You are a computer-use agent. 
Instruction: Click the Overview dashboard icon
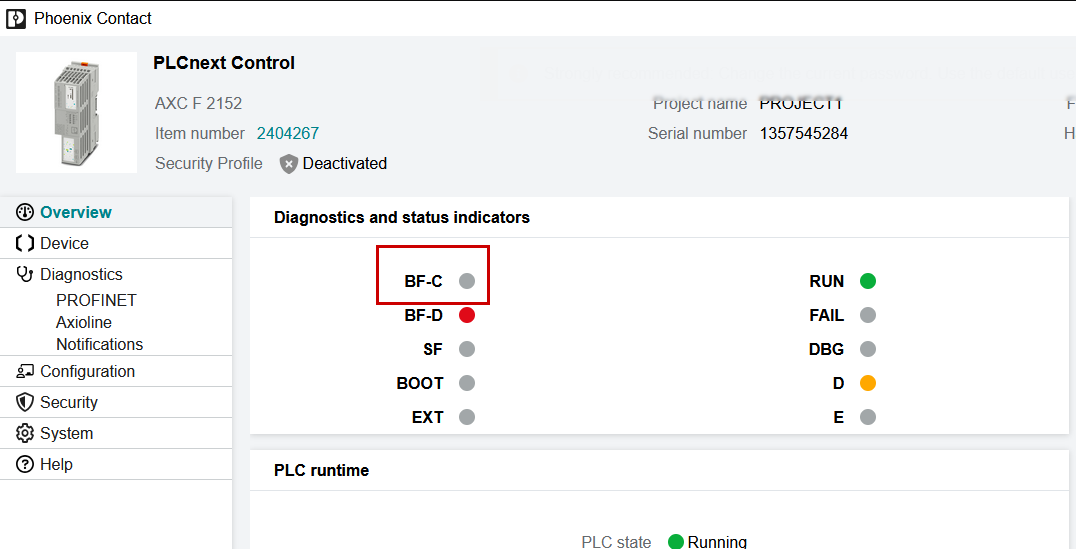(25, 212)
